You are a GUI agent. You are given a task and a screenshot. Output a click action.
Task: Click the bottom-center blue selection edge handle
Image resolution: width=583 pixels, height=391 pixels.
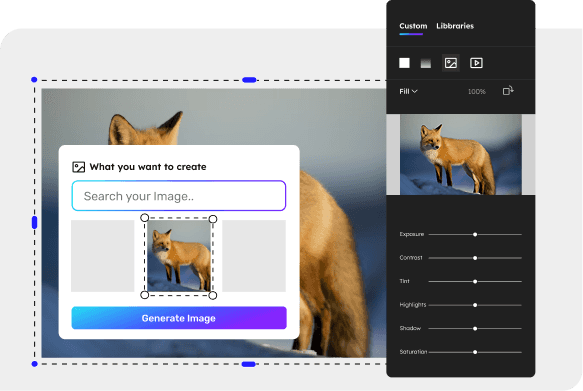(x=248, y=364)
